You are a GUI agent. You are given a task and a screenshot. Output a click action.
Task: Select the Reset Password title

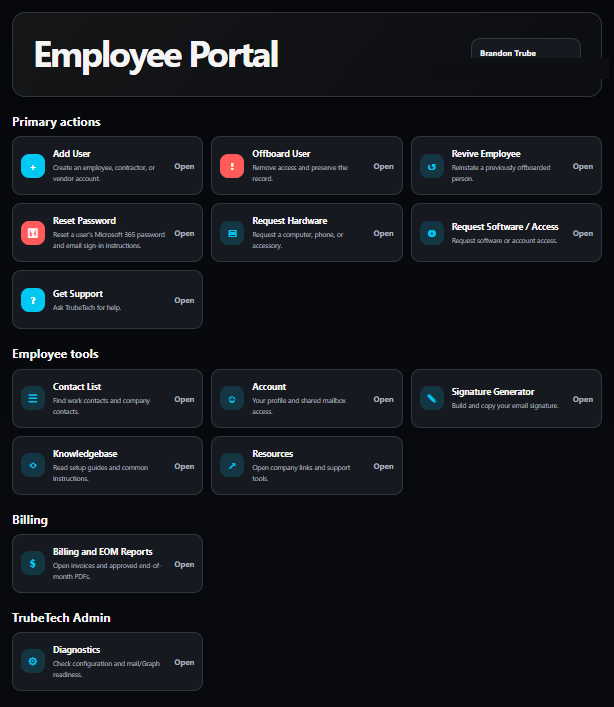pos(84,220)
